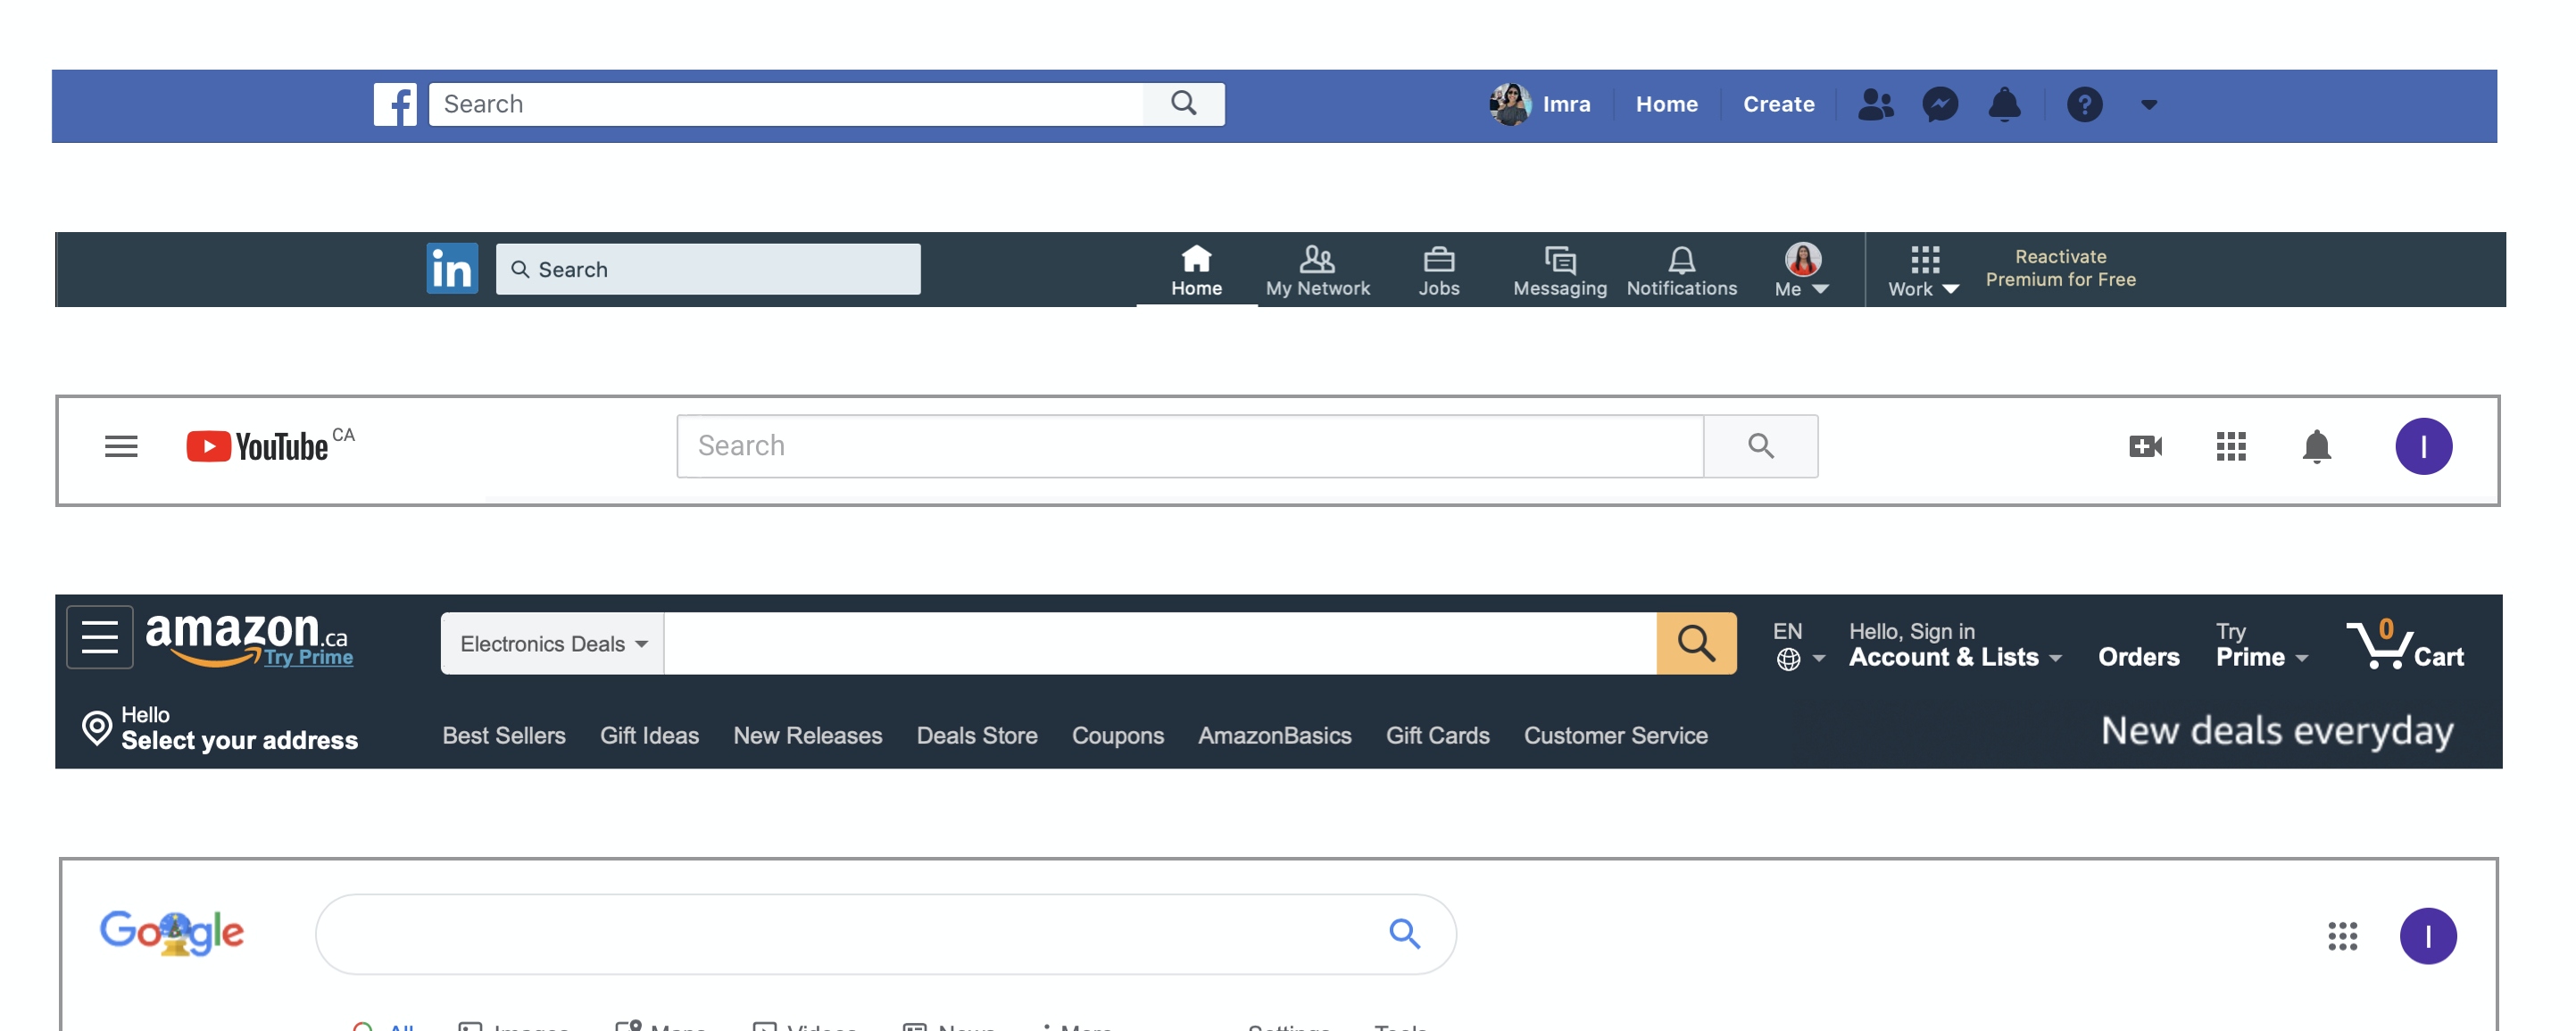Open Amazon Orders link
Image resolution: width=2576 pixels, height=1031 pixels.
pos(2138,656)
